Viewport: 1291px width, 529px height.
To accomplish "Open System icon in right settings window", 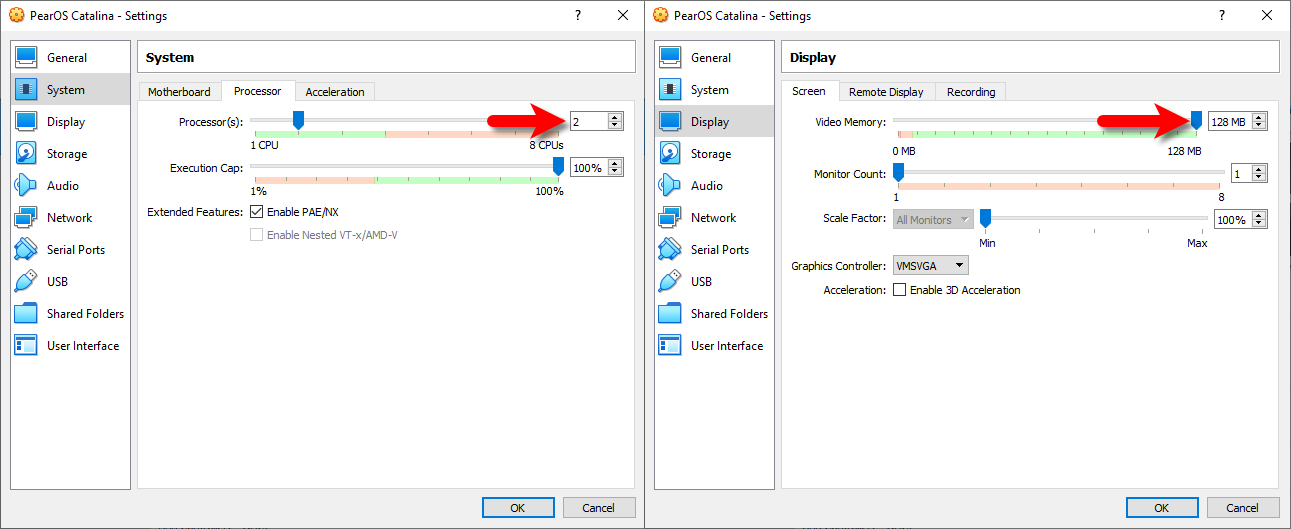I will coord(670,90).
